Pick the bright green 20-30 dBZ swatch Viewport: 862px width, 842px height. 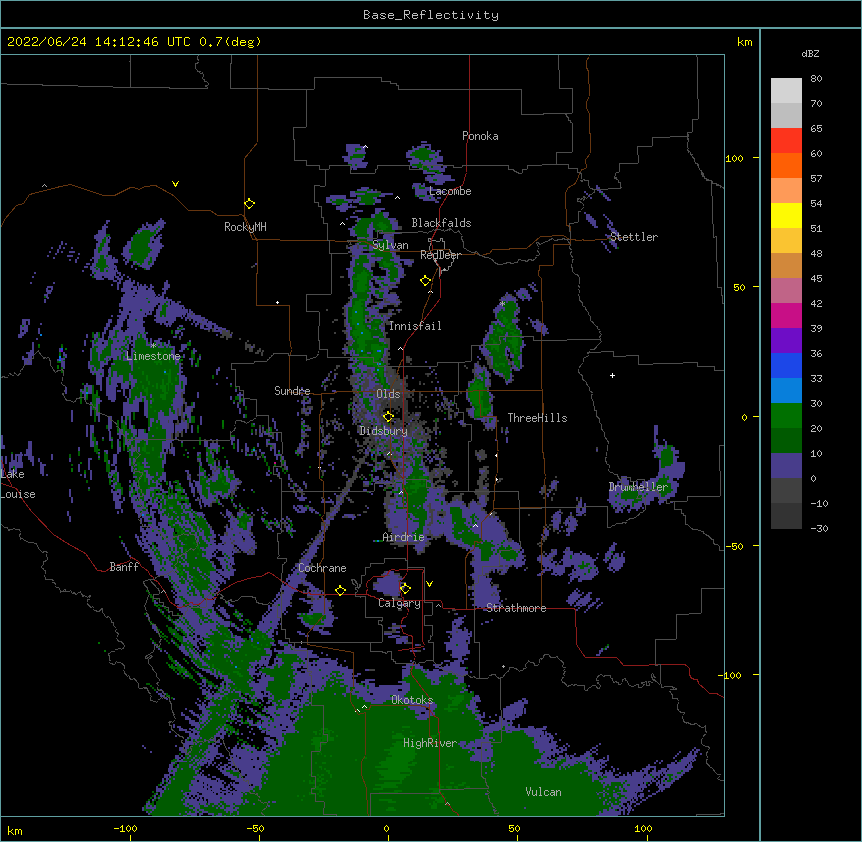(x=786, y=416)
